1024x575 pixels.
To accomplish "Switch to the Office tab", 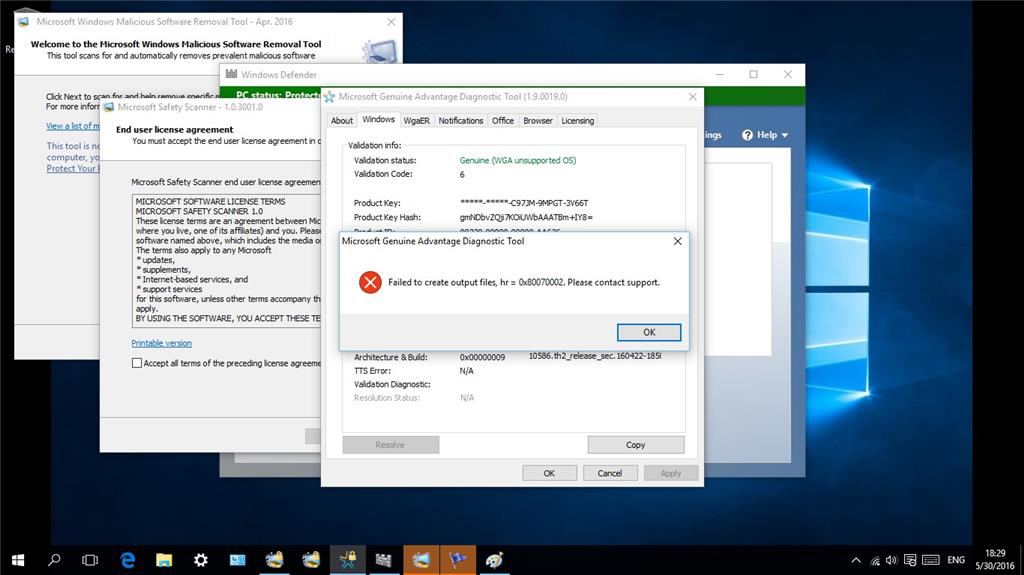I will [502, 121].
